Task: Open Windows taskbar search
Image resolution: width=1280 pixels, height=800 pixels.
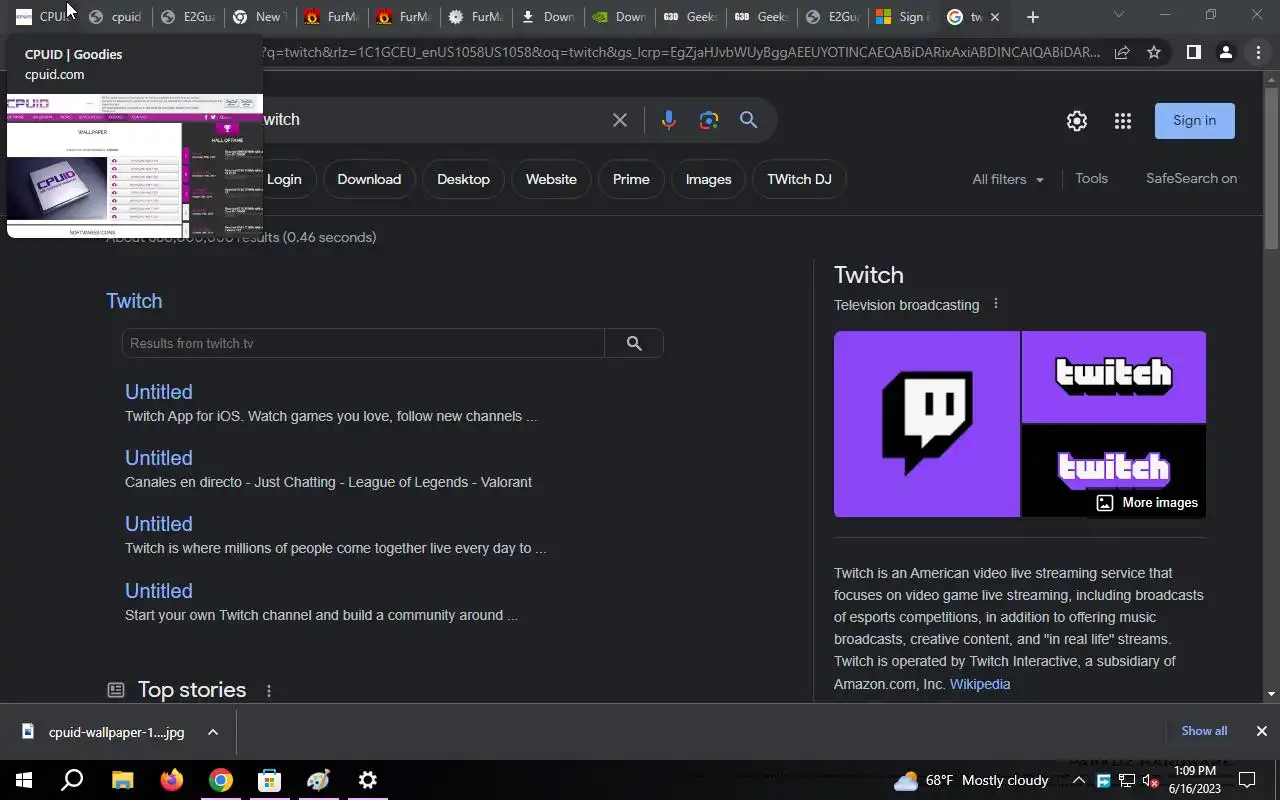Action: 72,780
